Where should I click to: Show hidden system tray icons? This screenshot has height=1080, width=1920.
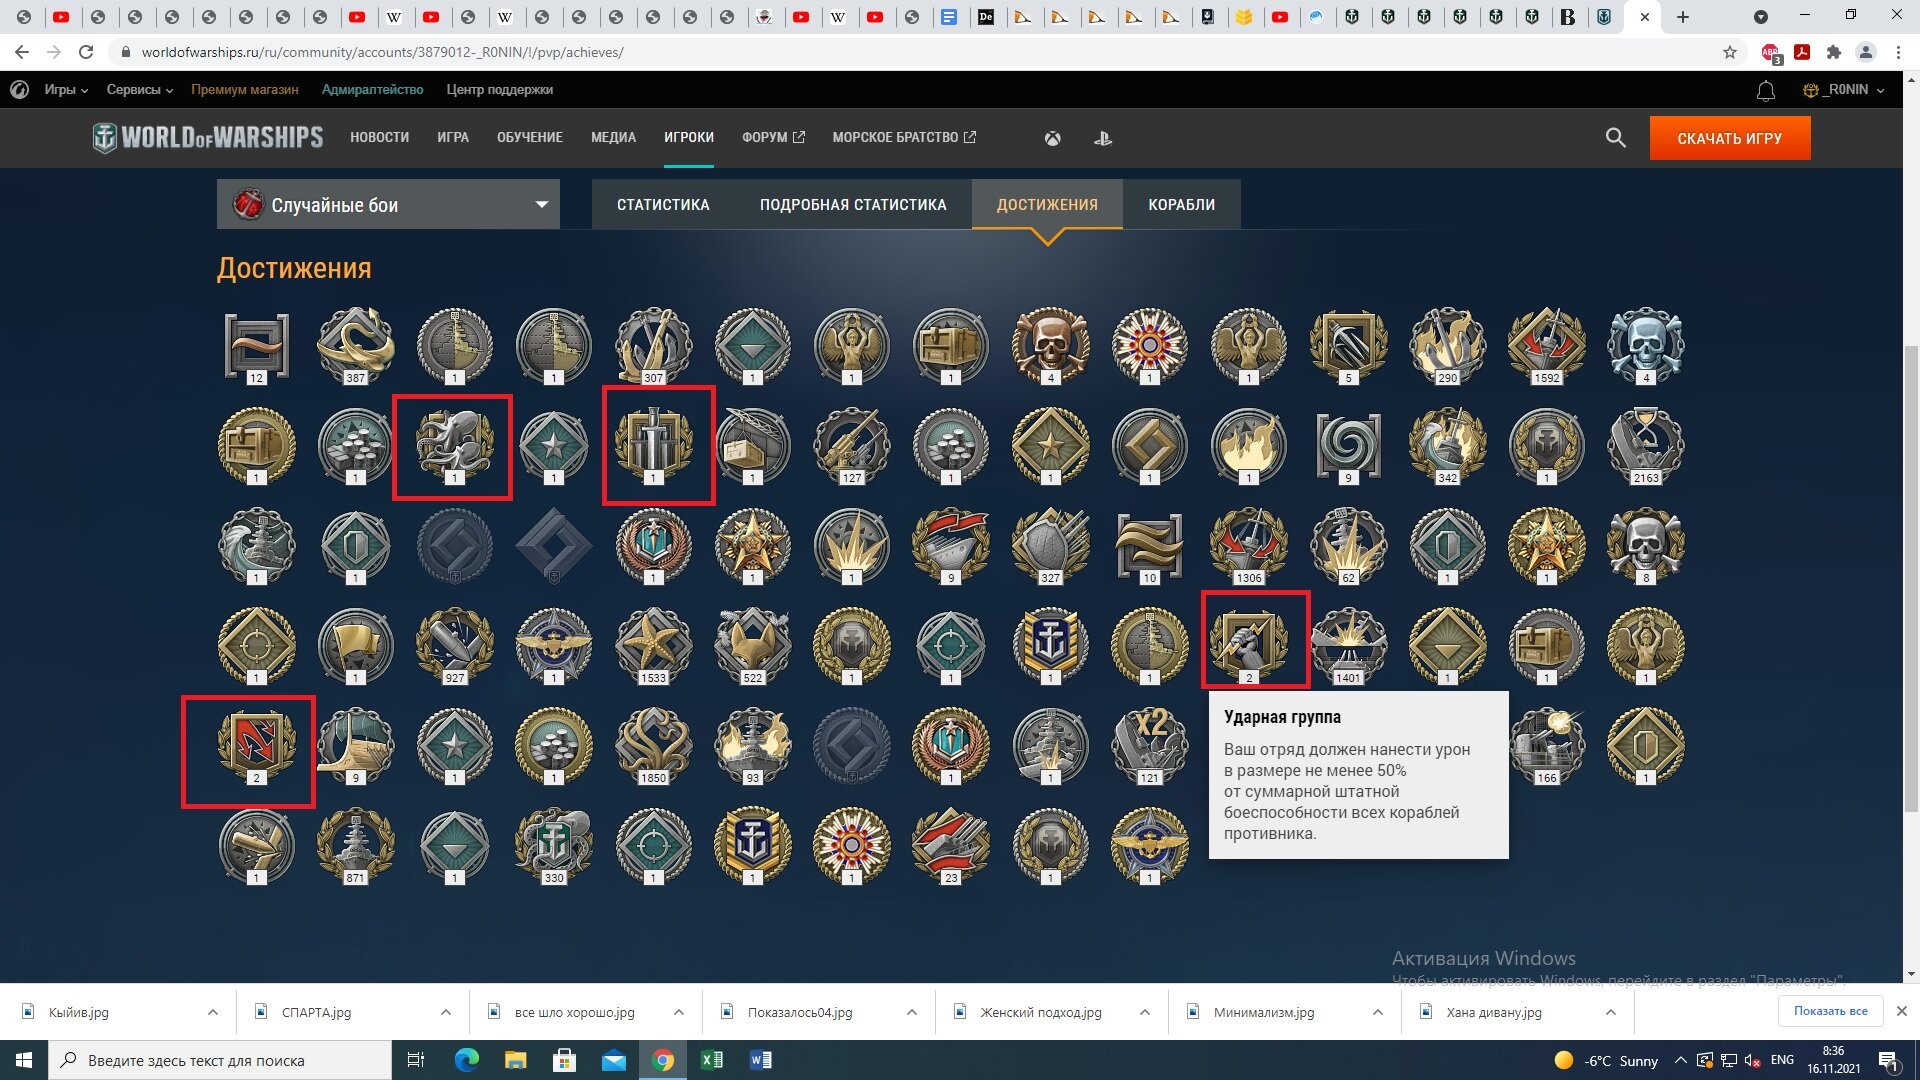point(1680,1060)
